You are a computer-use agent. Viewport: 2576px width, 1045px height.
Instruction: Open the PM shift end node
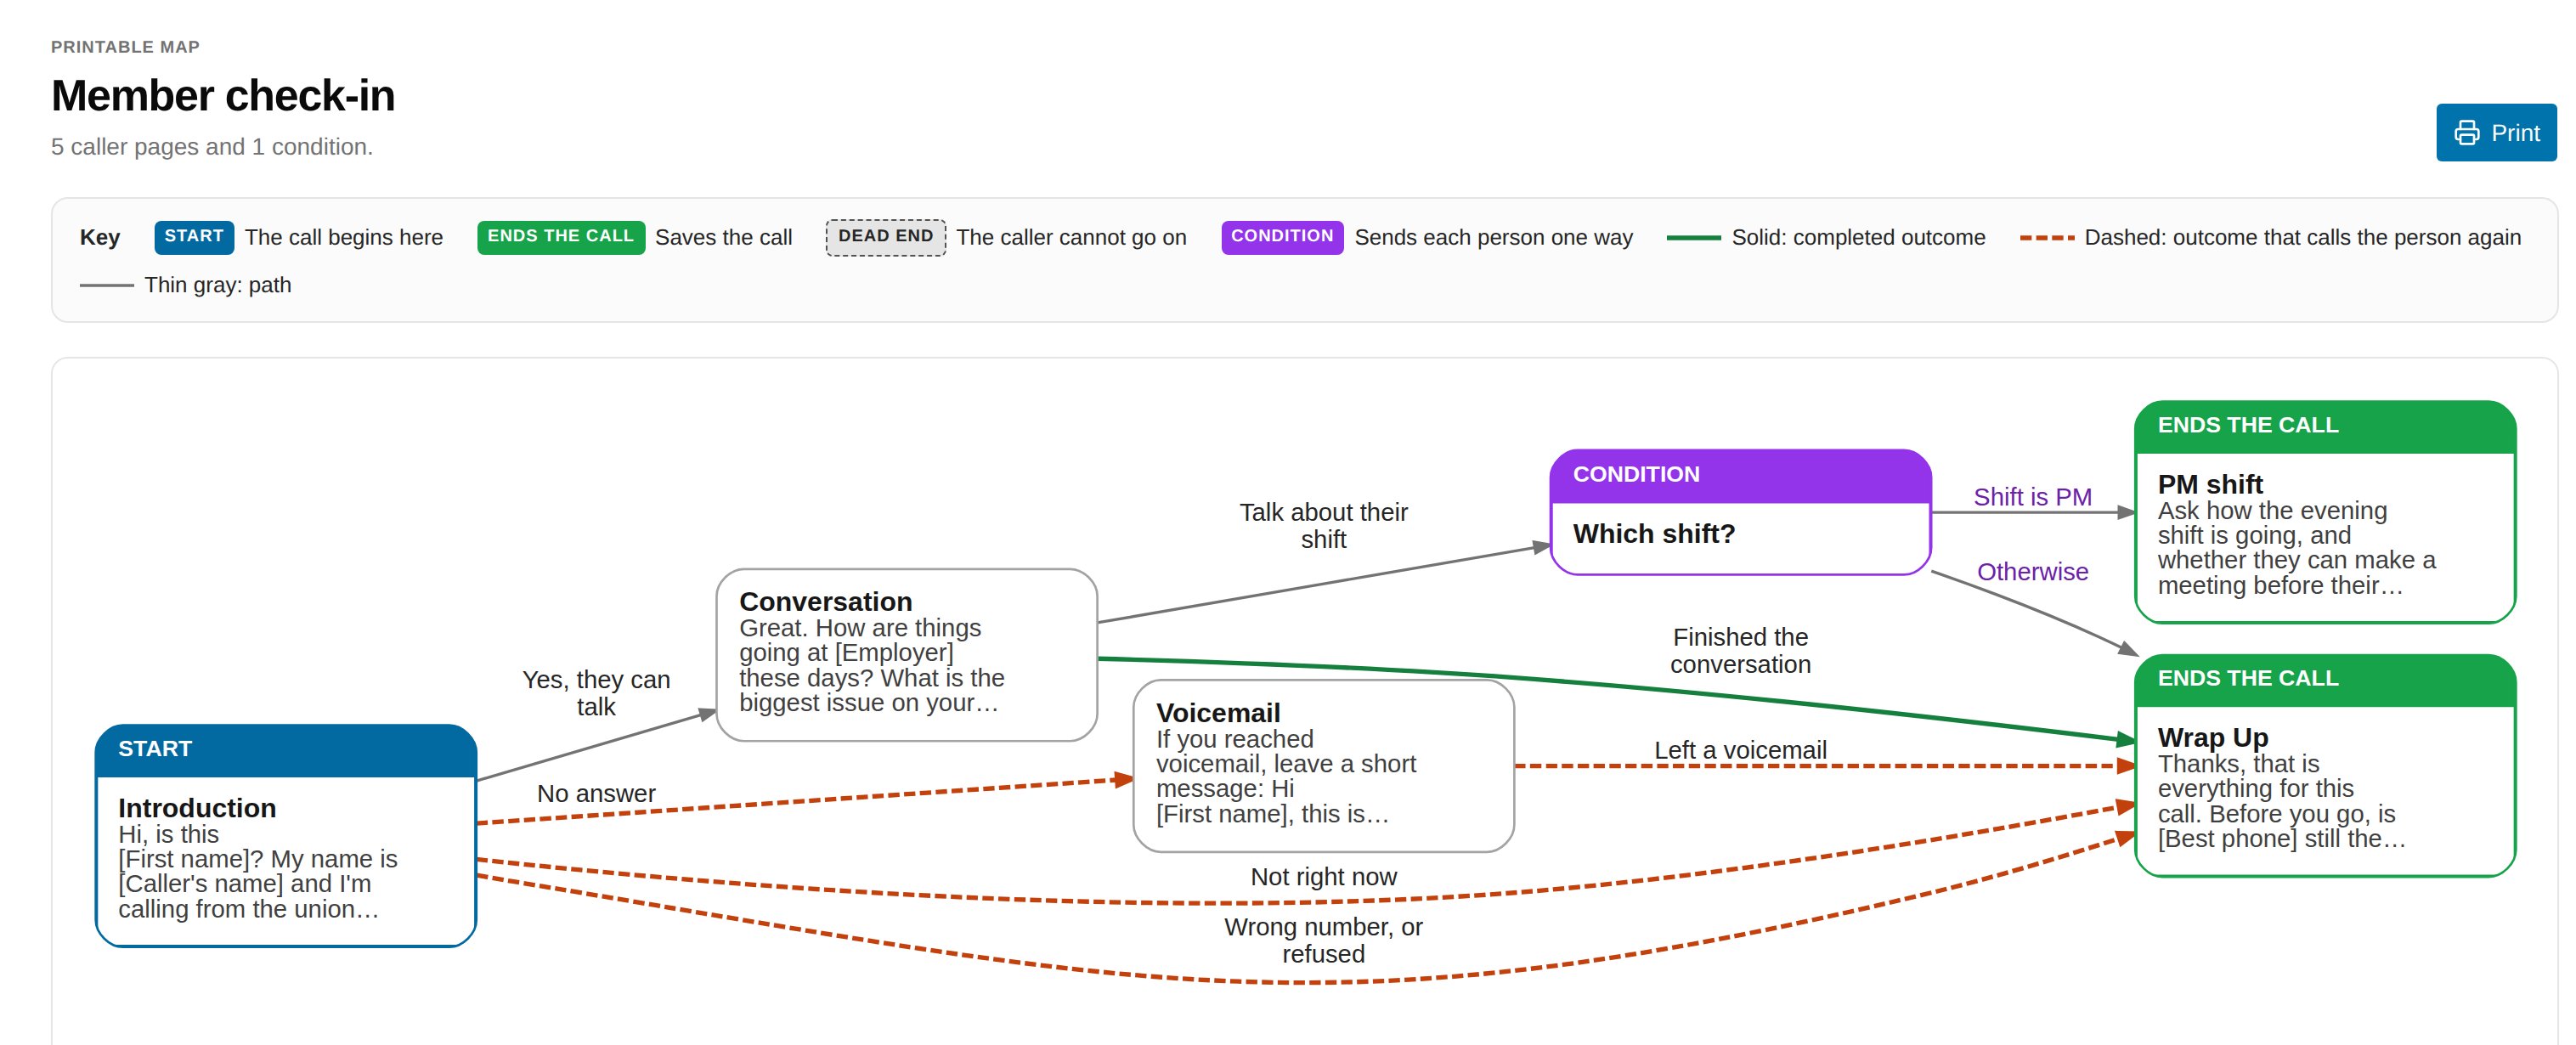point(2325,512)
